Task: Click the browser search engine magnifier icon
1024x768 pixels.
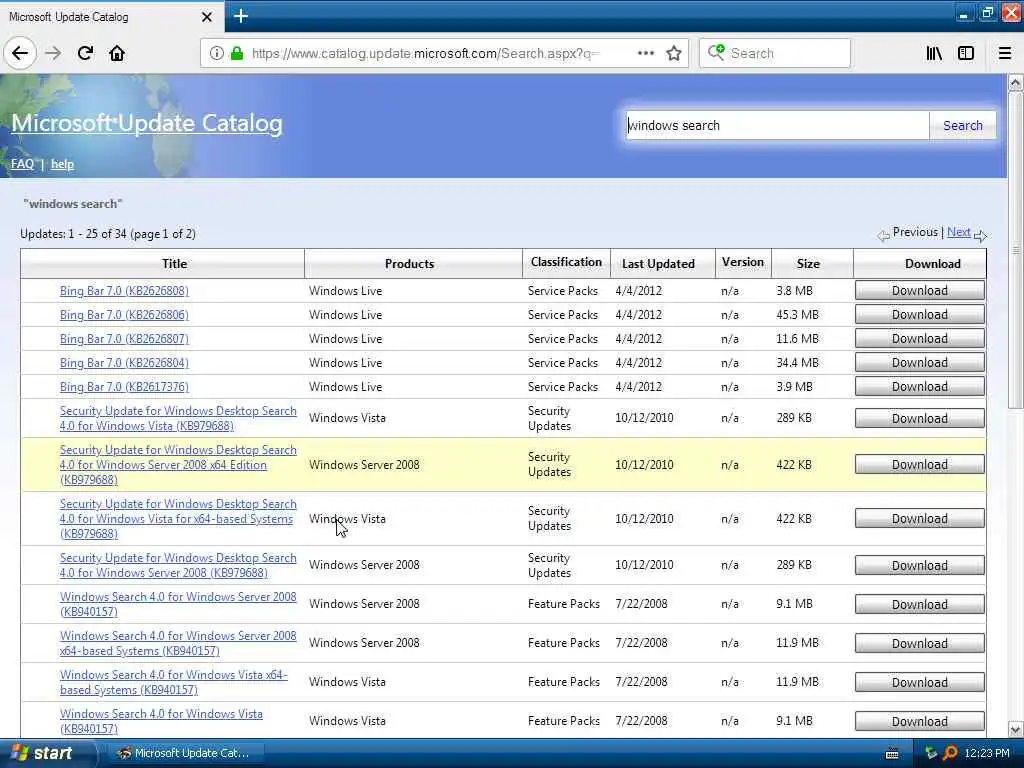Action: point(716,53)
